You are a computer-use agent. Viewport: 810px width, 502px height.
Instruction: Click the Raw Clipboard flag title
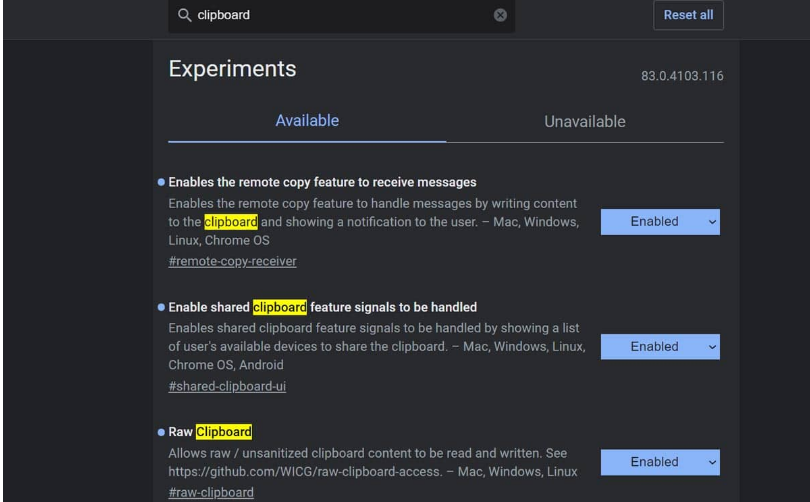tap(210, 432)
